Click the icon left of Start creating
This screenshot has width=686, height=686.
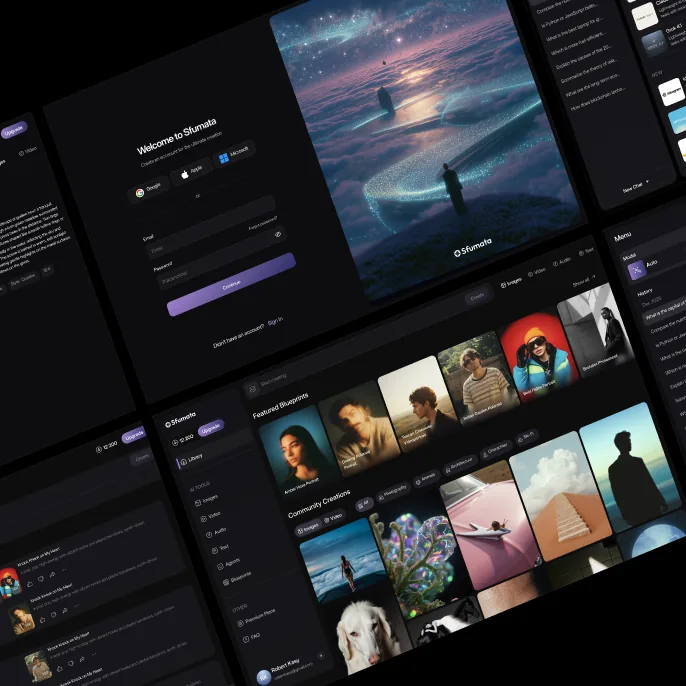252,388
